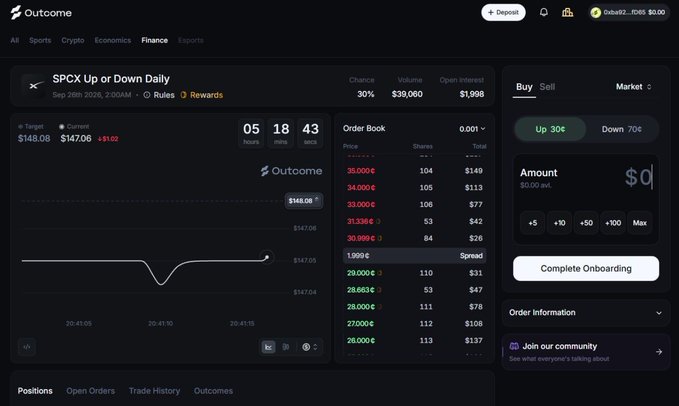The height and width of the screenshot is (406, 679).
Task: Click Complete Onboarding button
Action: (x=586, y=268)
